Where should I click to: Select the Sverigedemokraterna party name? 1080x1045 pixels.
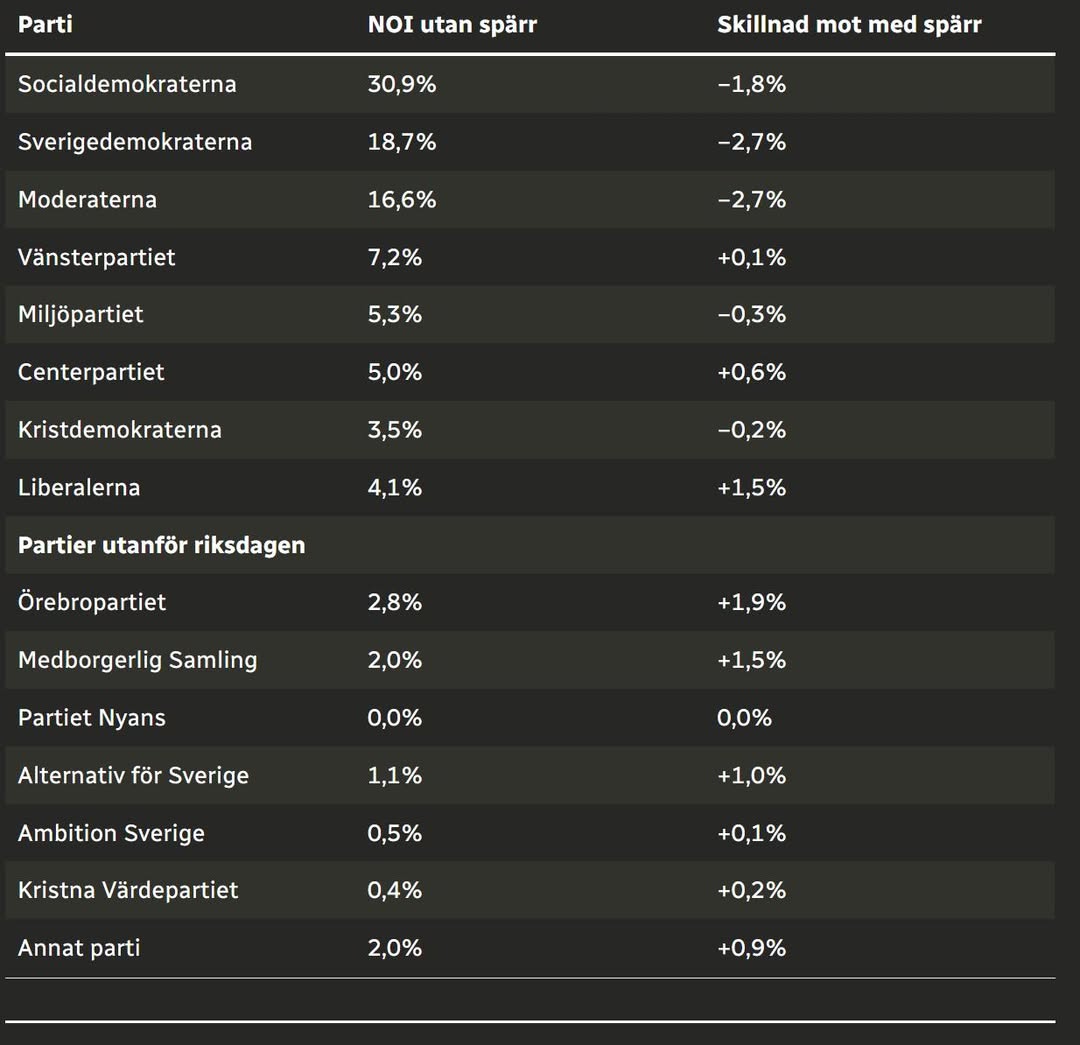click(135, 142)
